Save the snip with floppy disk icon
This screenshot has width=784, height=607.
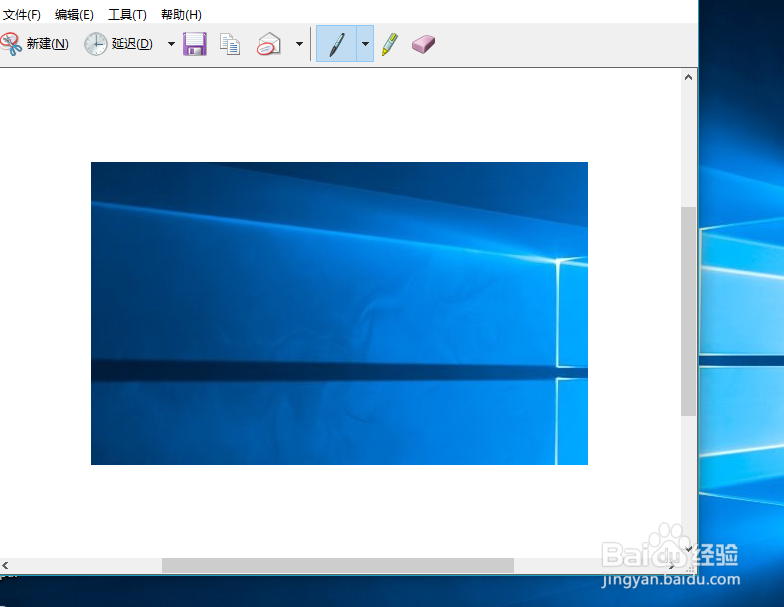pyautogui.click(x=195, y=44)
